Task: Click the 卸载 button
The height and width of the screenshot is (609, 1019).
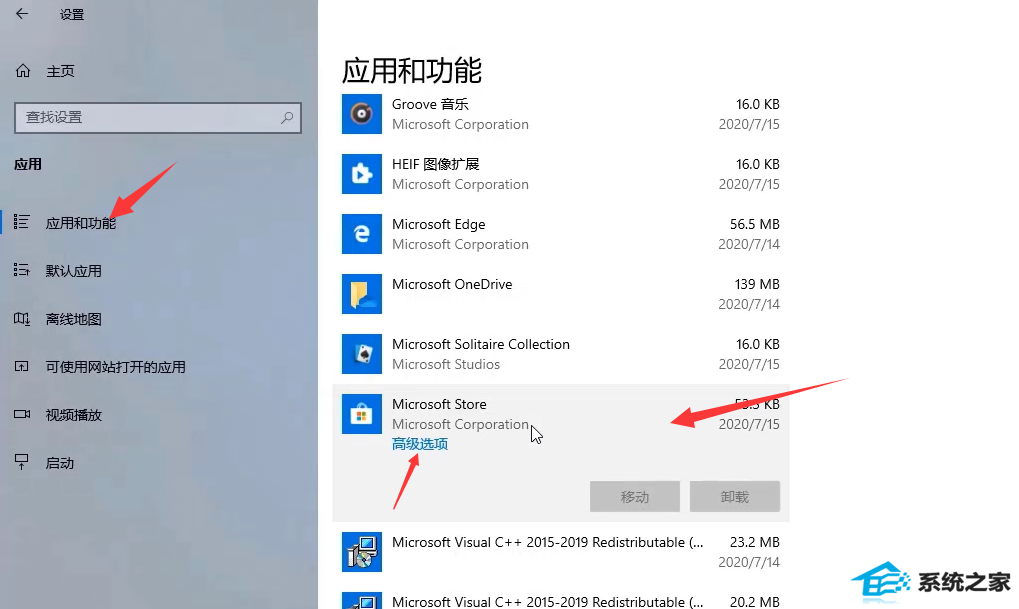Action: 735,497
